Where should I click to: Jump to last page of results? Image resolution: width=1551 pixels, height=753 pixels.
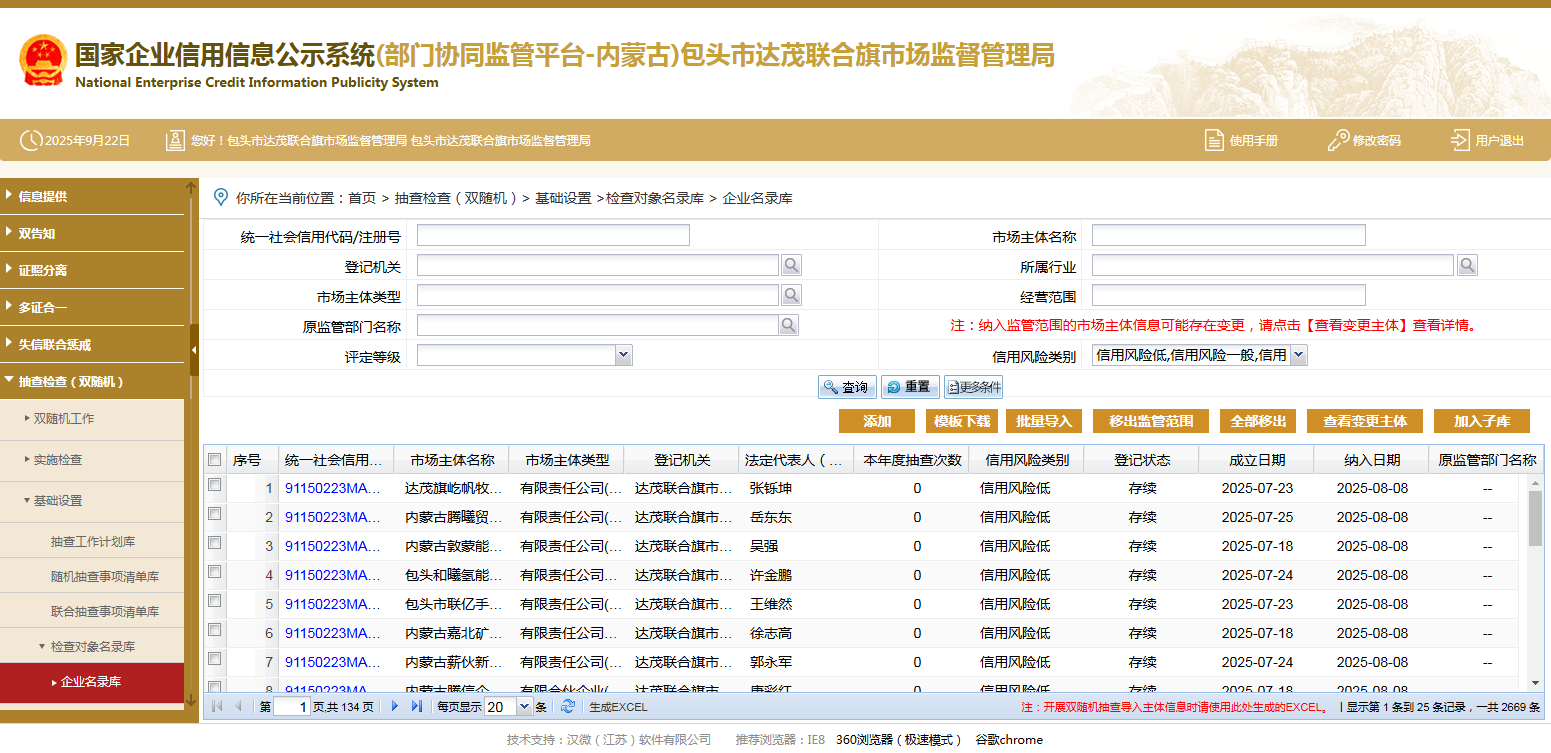tap(417, 707)
